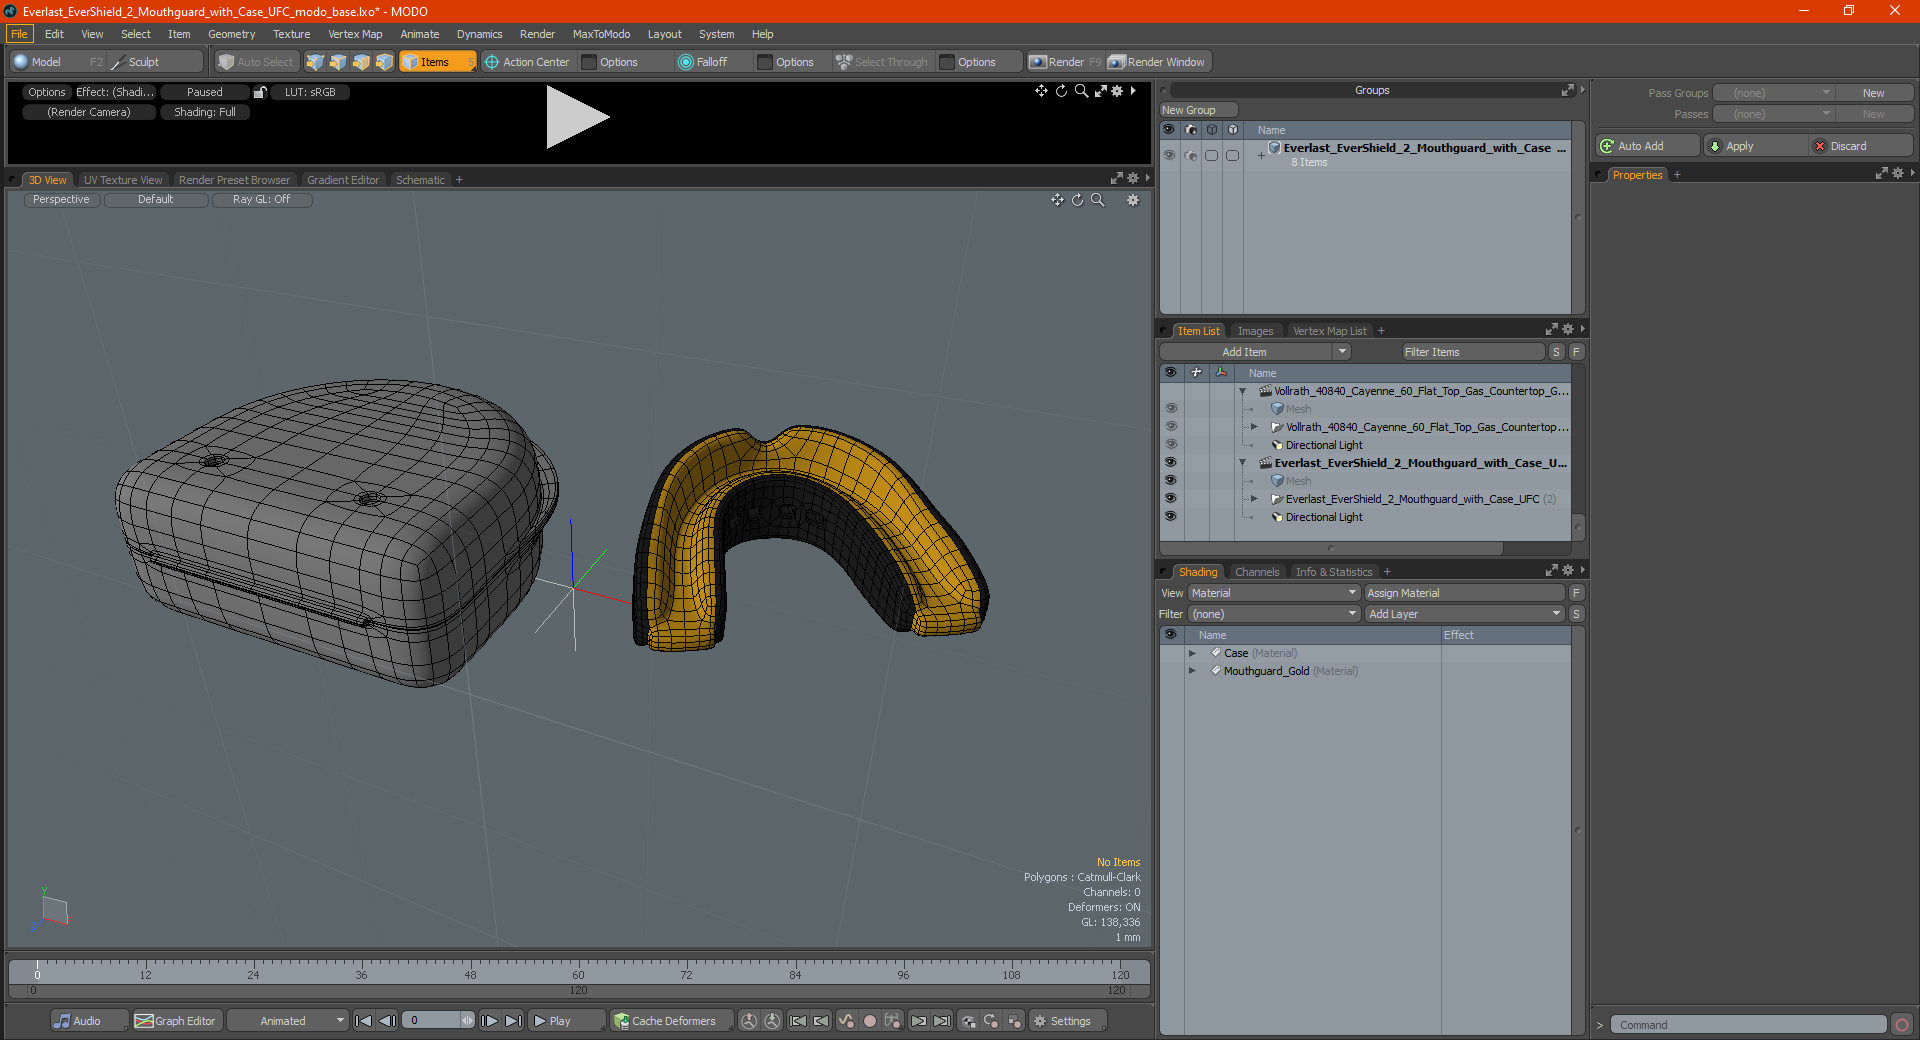The height and width of the screenshot is (1040, 1920).
Task: Expand the Case material
Action: point(1192,653)
